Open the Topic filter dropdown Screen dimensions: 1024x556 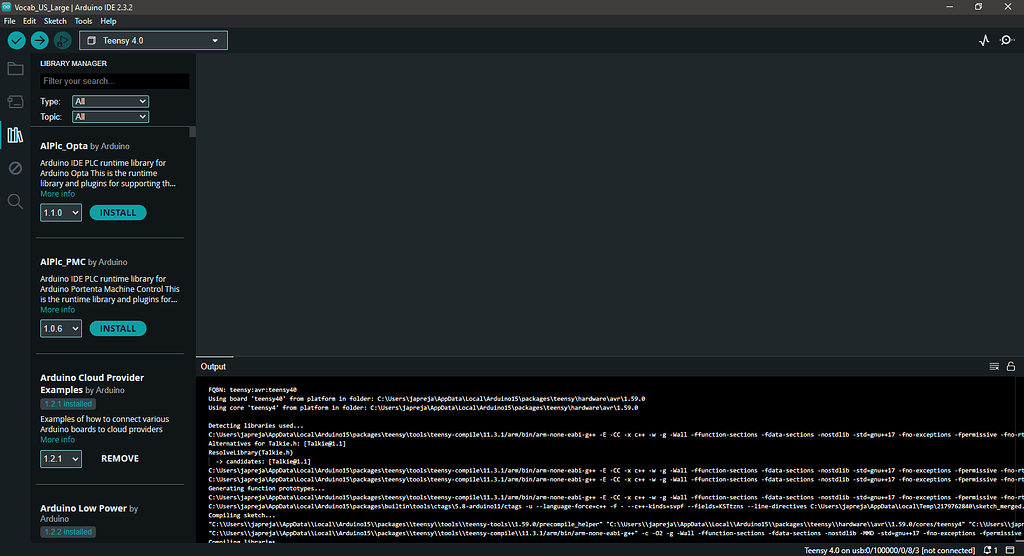tap(110, 117)
